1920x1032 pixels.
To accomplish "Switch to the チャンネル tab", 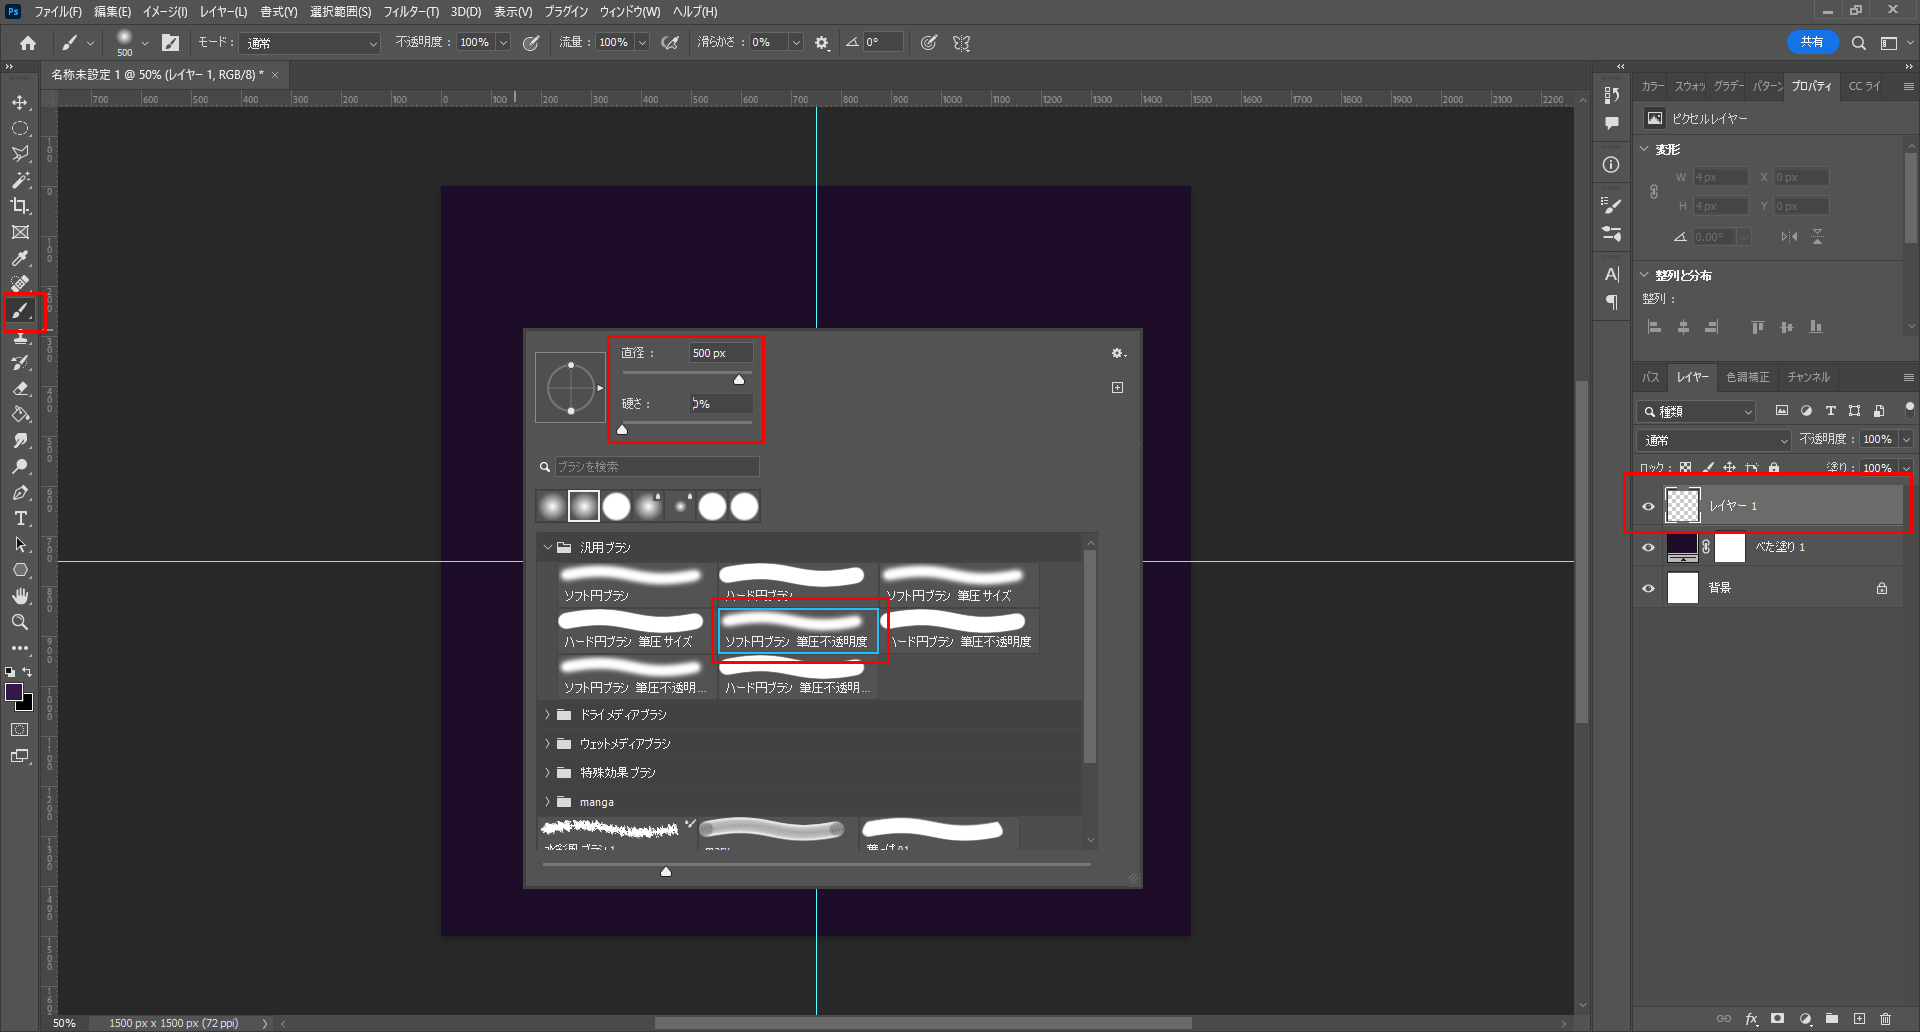I will pos(1808,377).
